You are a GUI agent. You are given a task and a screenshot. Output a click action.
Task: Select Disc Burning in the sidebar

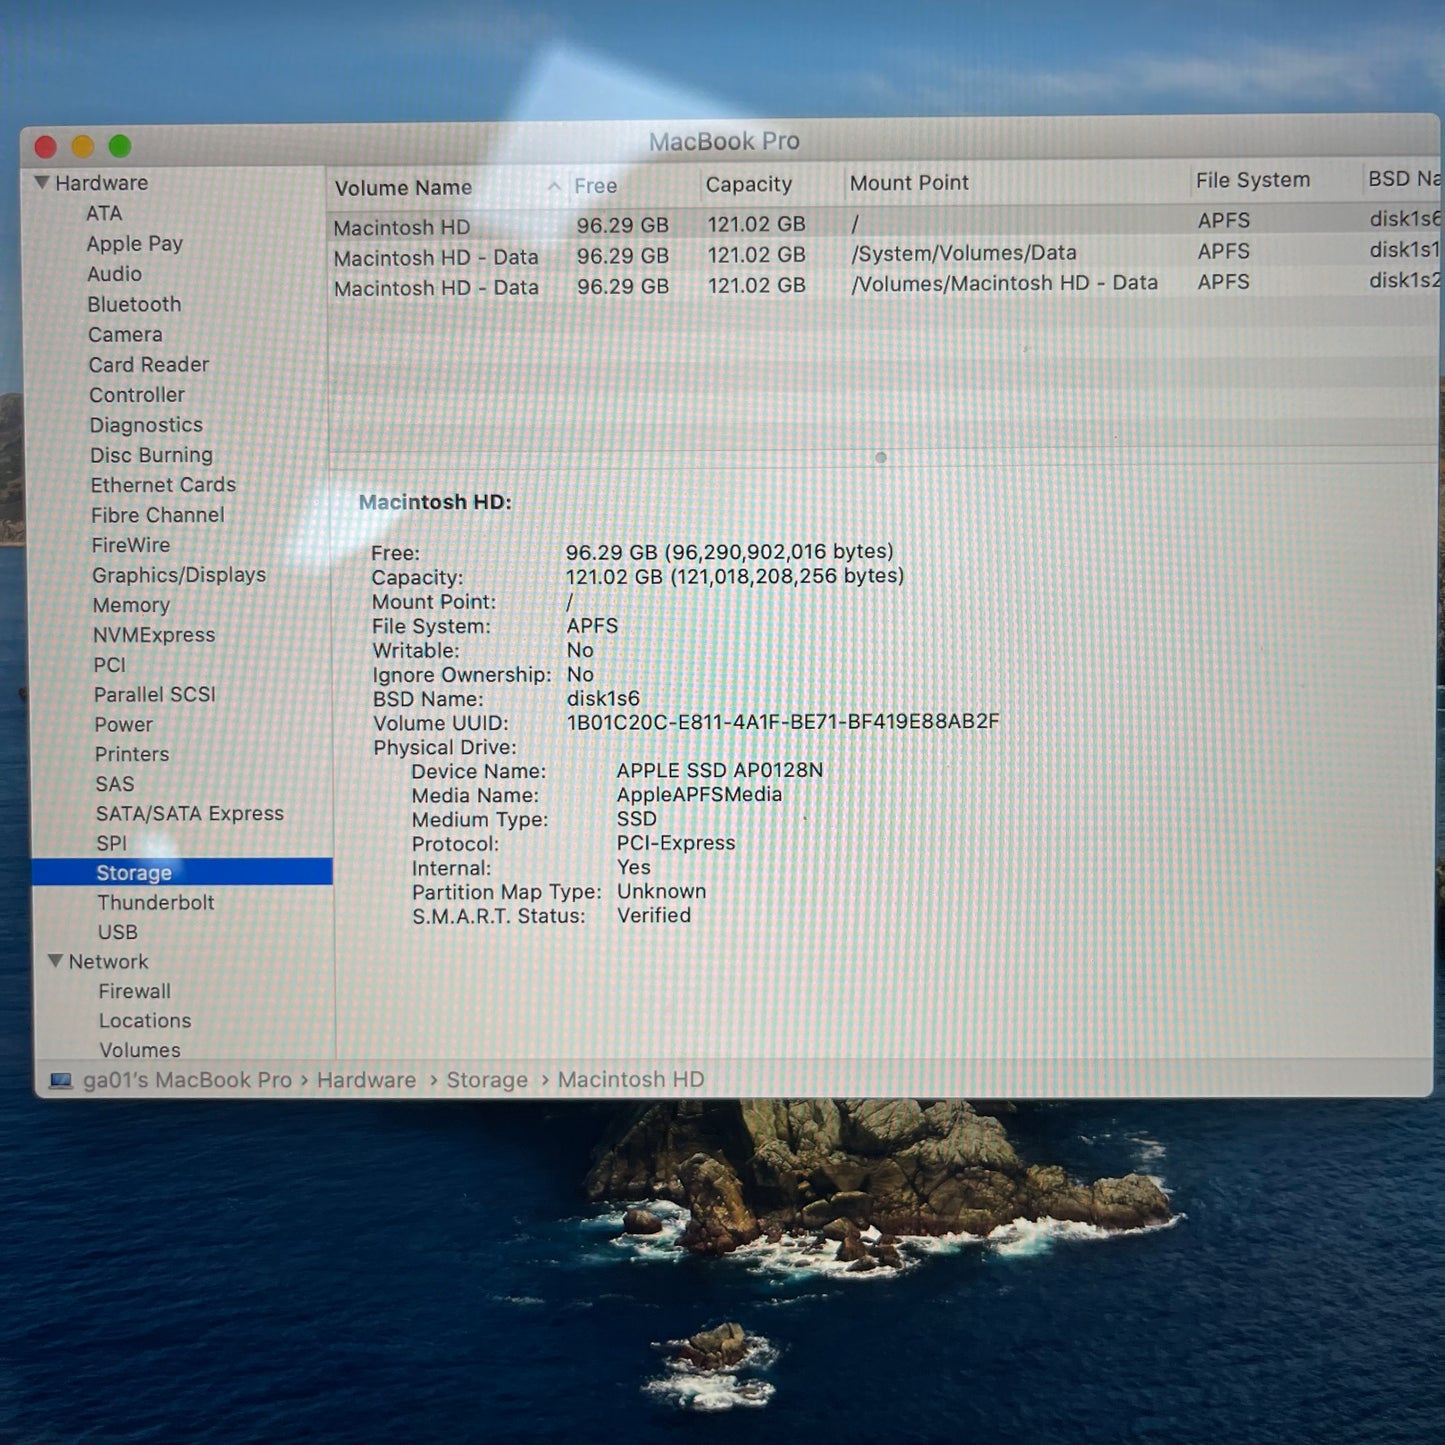tap(151, 455)
